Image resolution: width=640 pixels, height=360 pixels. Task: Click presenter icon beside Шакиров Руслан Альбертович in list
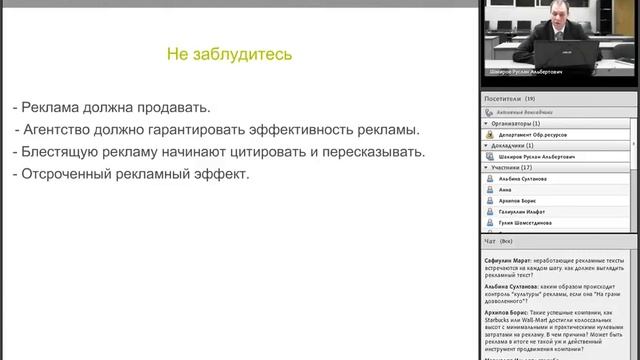[490, 157]
